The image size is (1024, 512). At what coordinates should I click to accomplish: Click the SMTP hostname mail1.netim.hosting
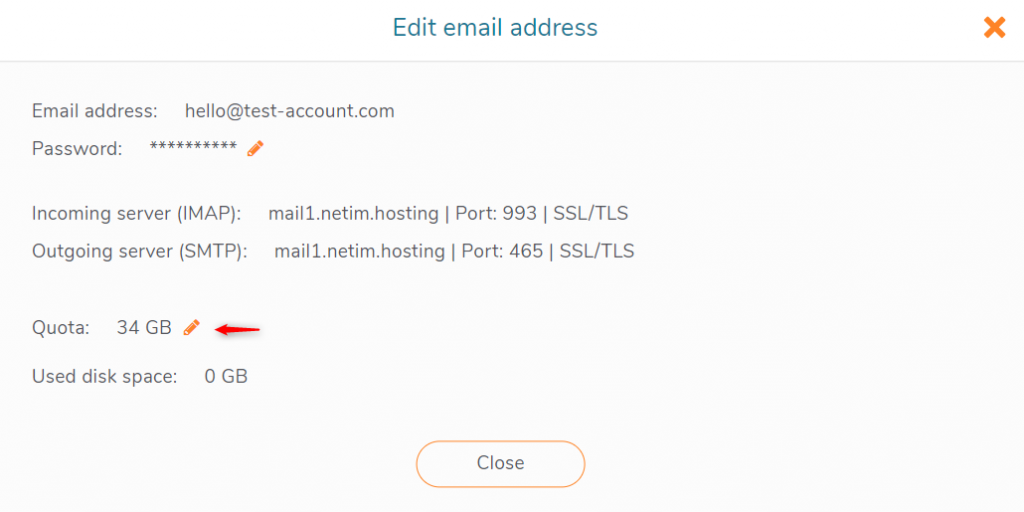pos(359,251)
